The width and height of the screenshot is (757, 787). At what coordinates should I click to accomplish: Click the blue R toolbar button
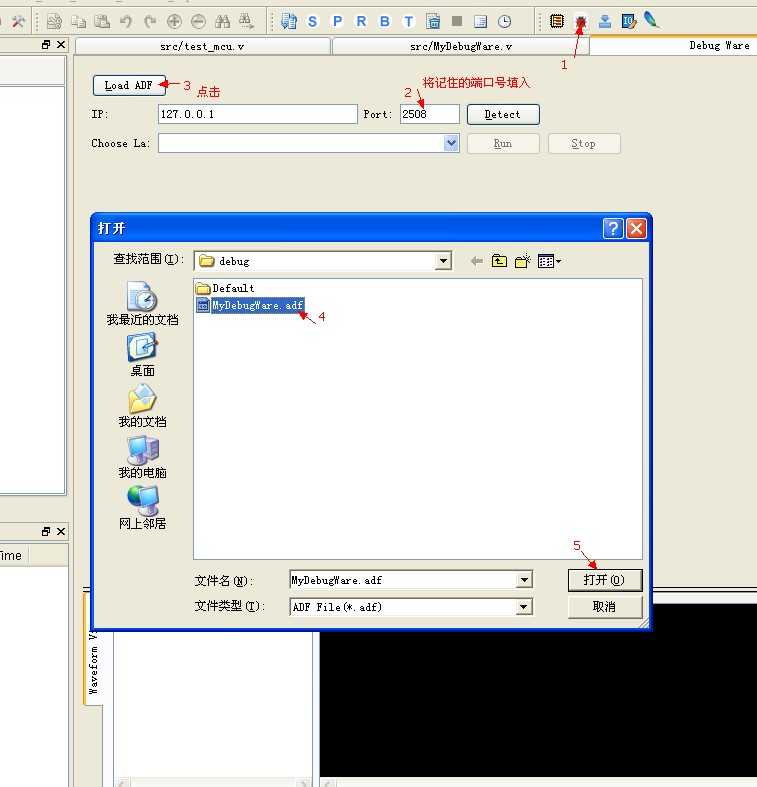pyautogui.click(x=361, y=22)
